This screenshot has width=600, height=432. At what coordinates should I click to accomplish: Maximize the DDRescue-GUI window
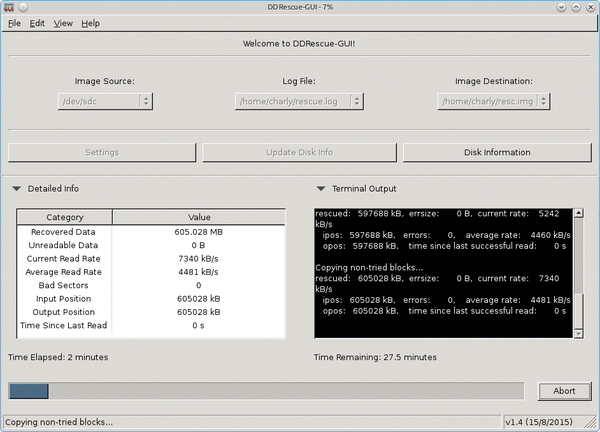[x=576, y=7]
